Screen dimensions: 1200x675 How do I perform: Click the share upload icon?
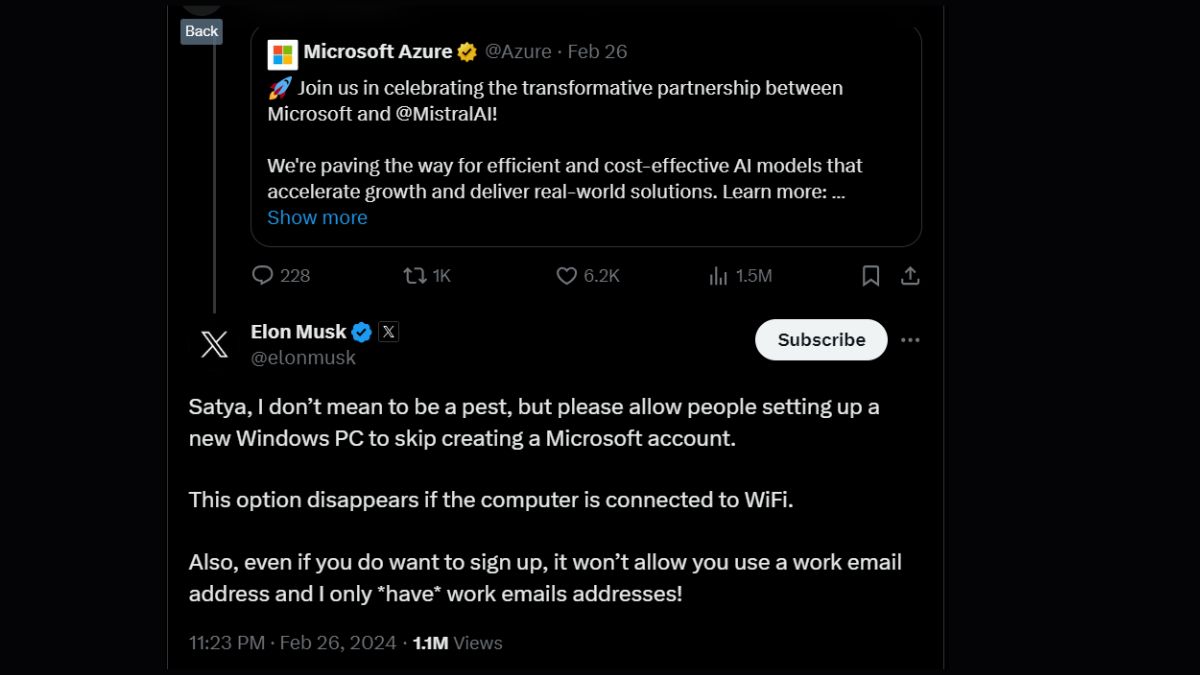[x=910, y=275]
